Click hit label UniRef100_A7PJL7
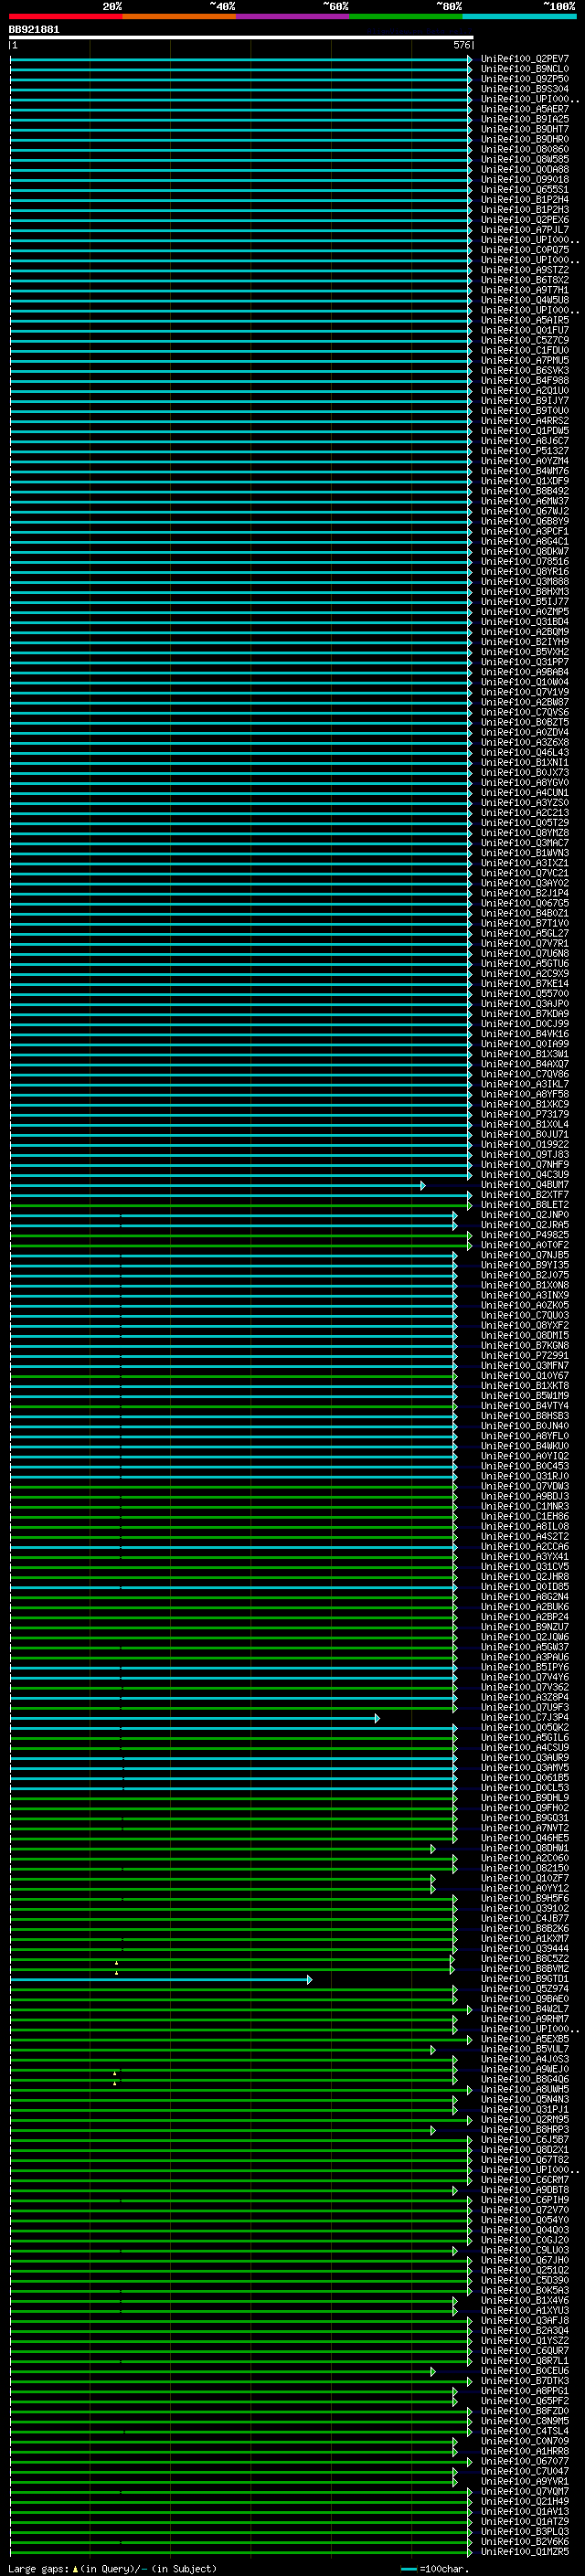Image resolution: width=585 pixels, height=2576 pixels. pyautogui.click(x=524, y=230)
